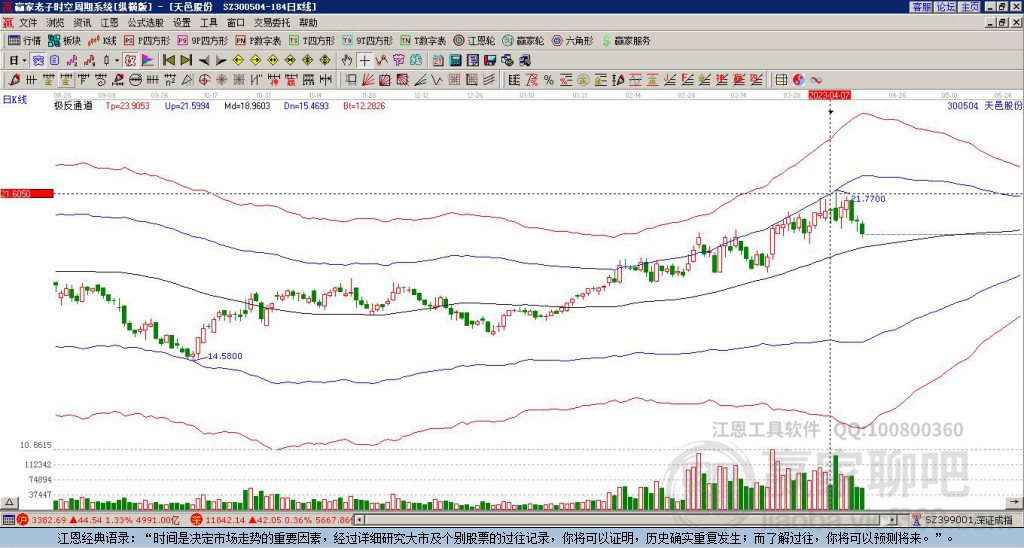Open the 资讯 menu

82,23
